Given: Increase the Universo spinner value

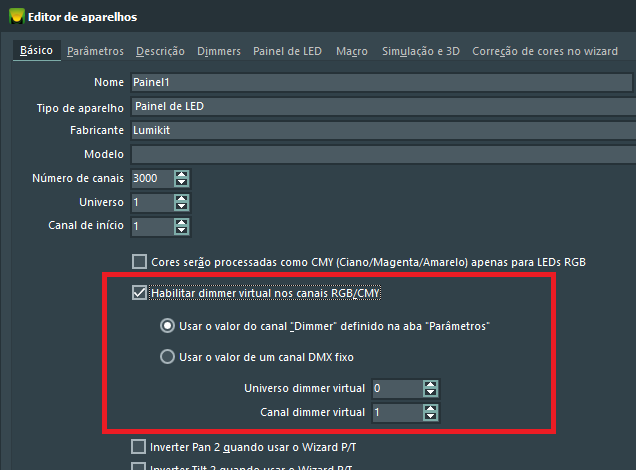Looking at the screenshot, I should click(x=181, y=198).
